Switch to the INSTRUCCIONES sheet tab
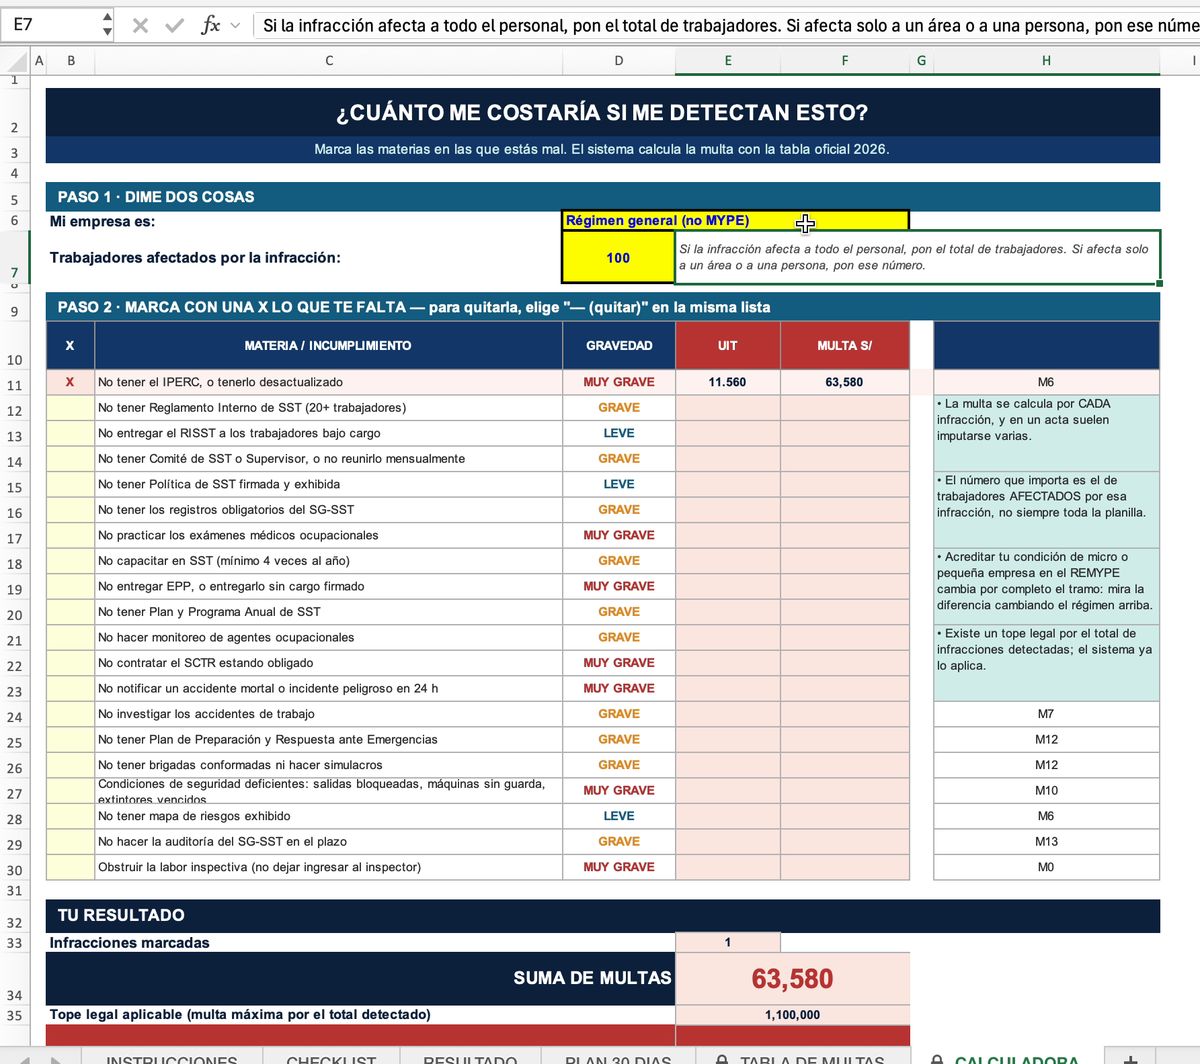The width and height of the screenshot is (1200, 1064). (x=172, y=1060)
